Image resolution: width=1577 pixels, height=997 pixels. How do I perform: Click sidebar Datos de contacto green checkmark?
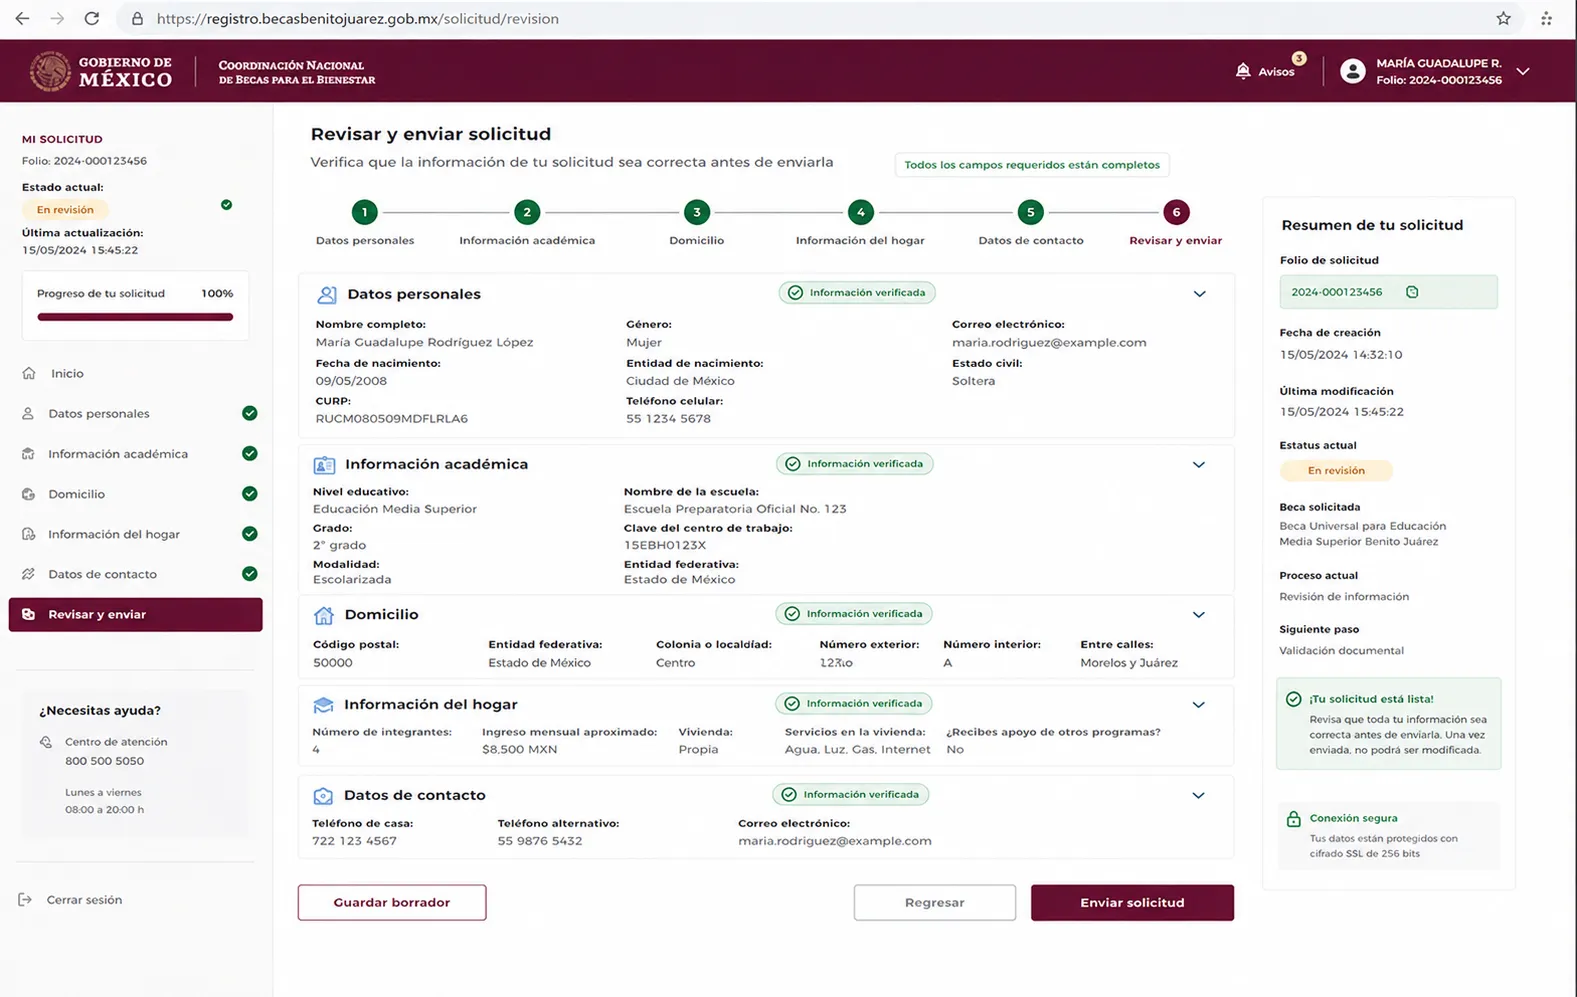[250, 574]
